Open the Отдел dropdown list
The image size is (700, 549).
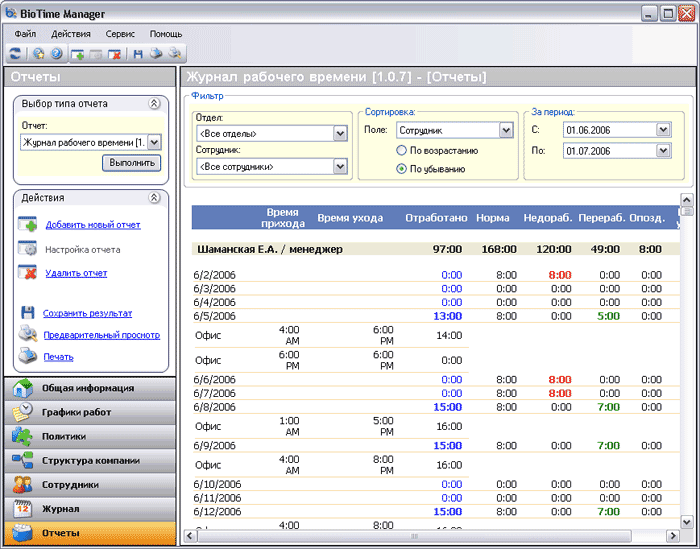pos(339,133)
